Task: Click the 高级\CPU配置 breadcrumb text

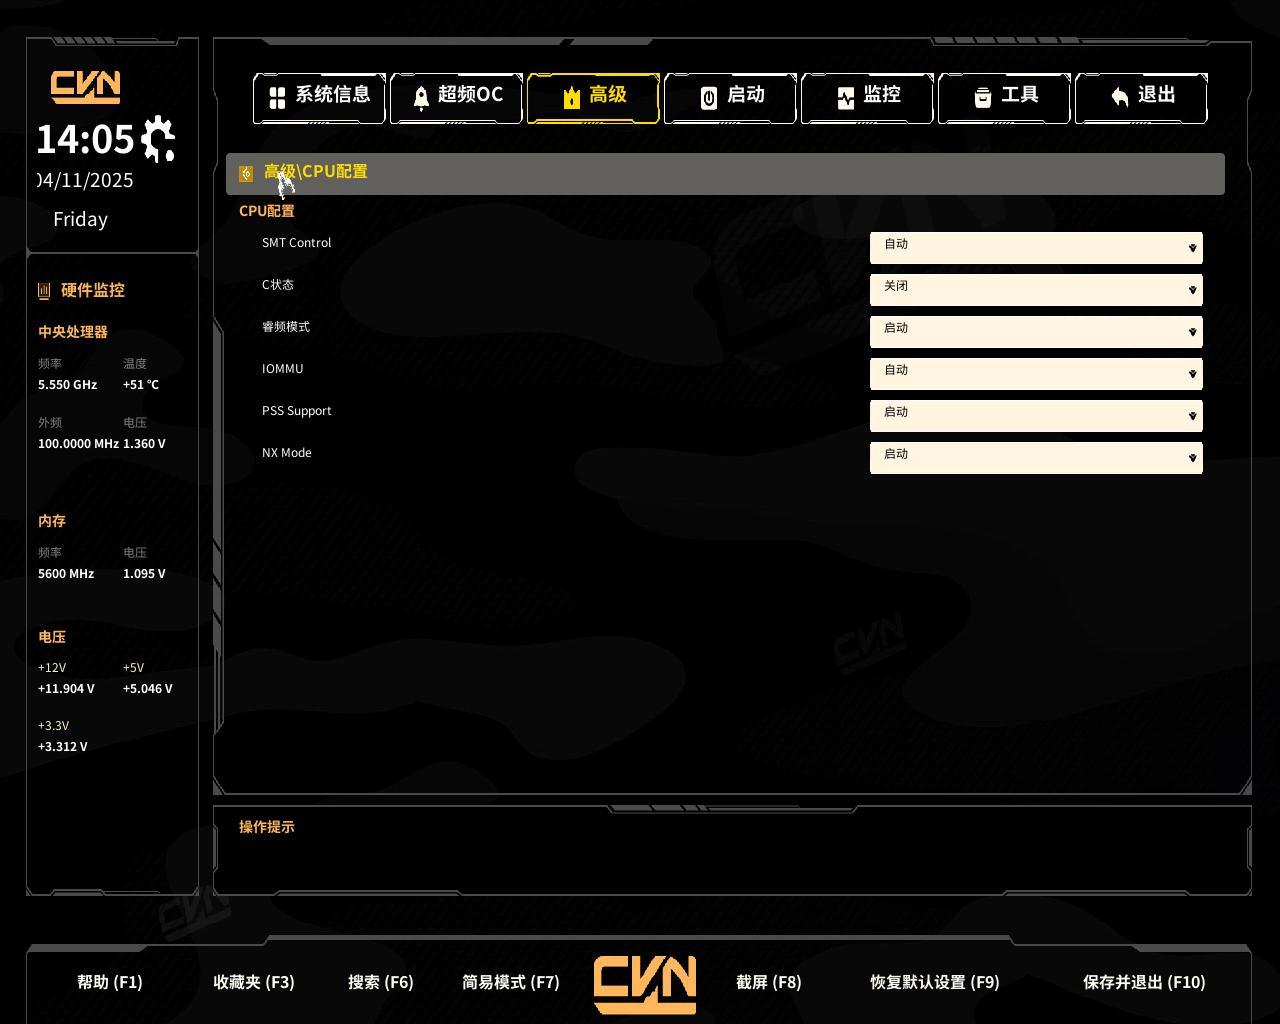Action: click(x=316, y=172)
